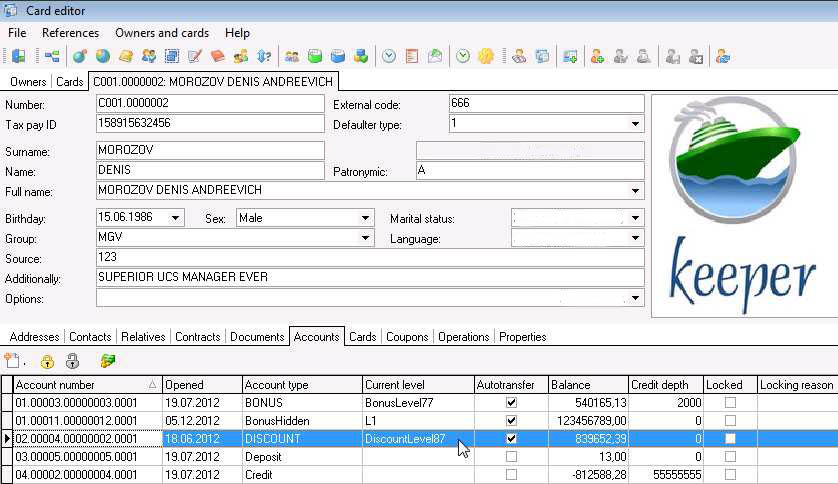The width and height of the screenshot is (838, 484).
Task: Click the red-lined document report icon
Action: (x=412, y=56)
